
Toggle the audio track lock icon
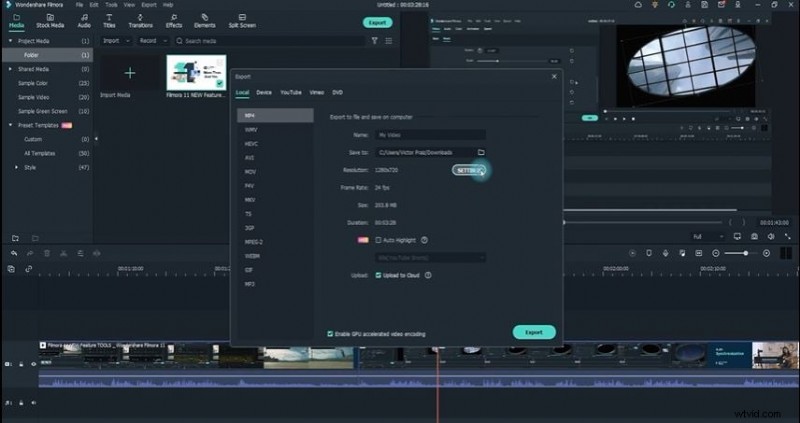tap(21, 403)
